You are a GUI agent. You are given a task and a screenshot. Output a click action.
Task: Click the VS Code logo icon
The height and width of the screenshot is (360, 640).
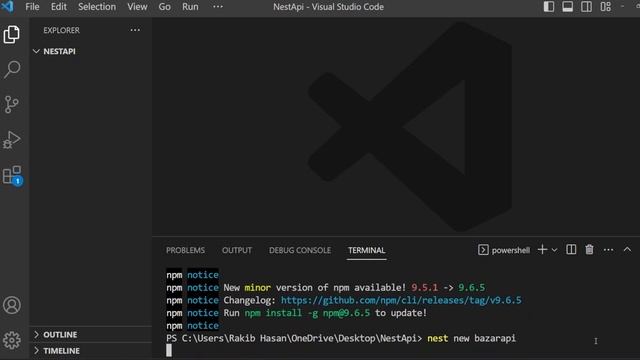(7, 7)
